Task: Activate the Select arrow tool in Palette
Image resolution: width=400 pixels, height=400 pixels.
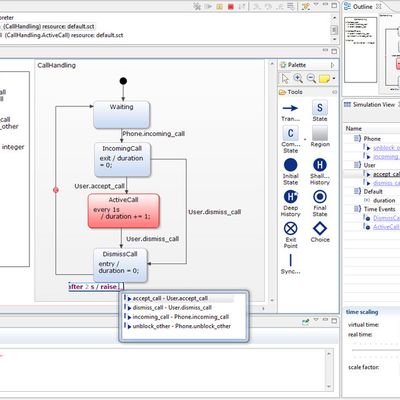Action: pyautogui.click(x=285, y=79)
